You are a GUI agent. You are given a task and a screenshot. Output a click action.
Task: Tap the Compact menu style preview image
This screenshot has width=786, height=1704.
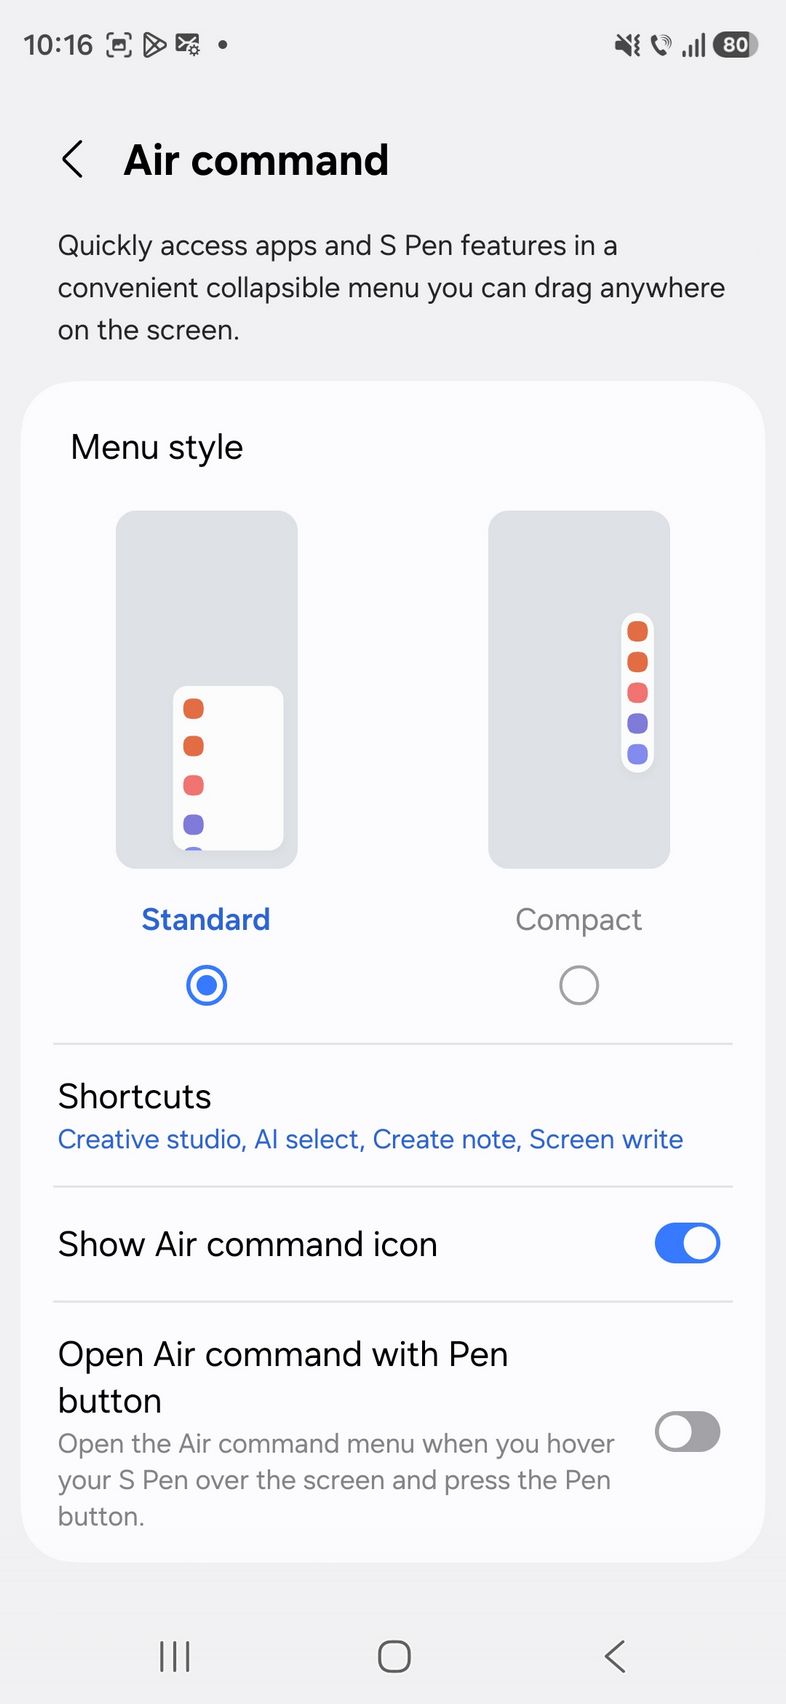tap(579, 689)
